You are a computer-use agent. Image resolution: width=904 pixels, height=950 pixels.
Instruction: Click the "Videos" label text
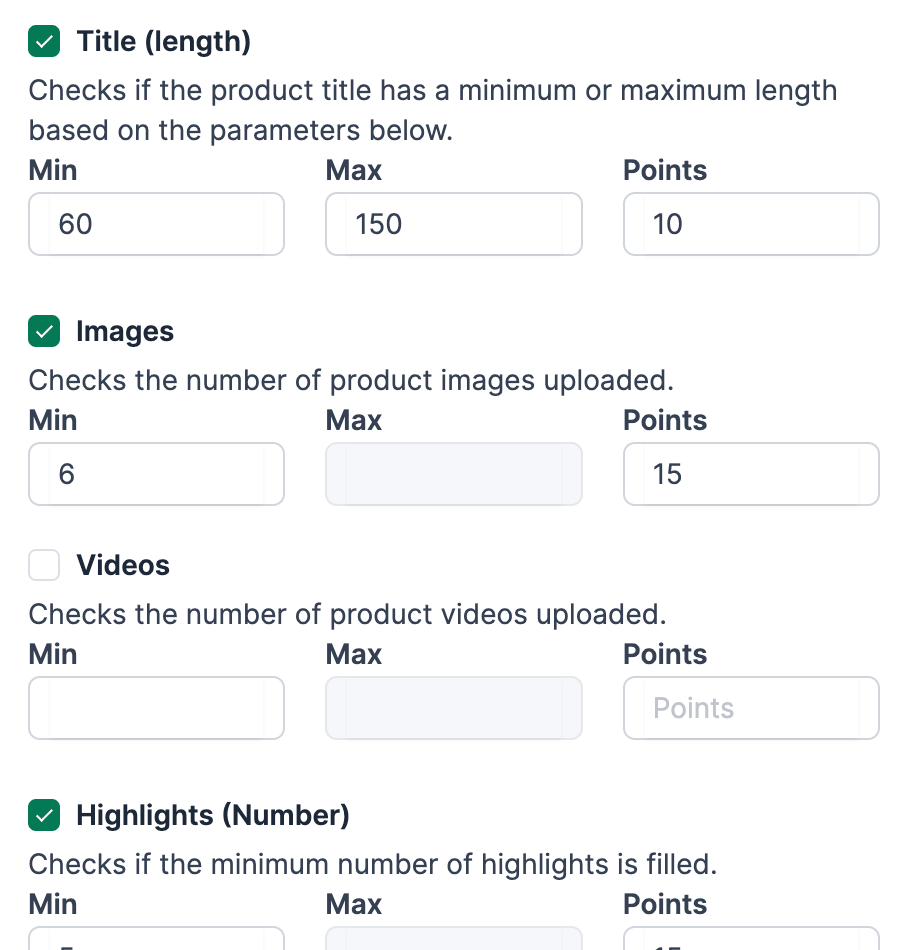123,566
